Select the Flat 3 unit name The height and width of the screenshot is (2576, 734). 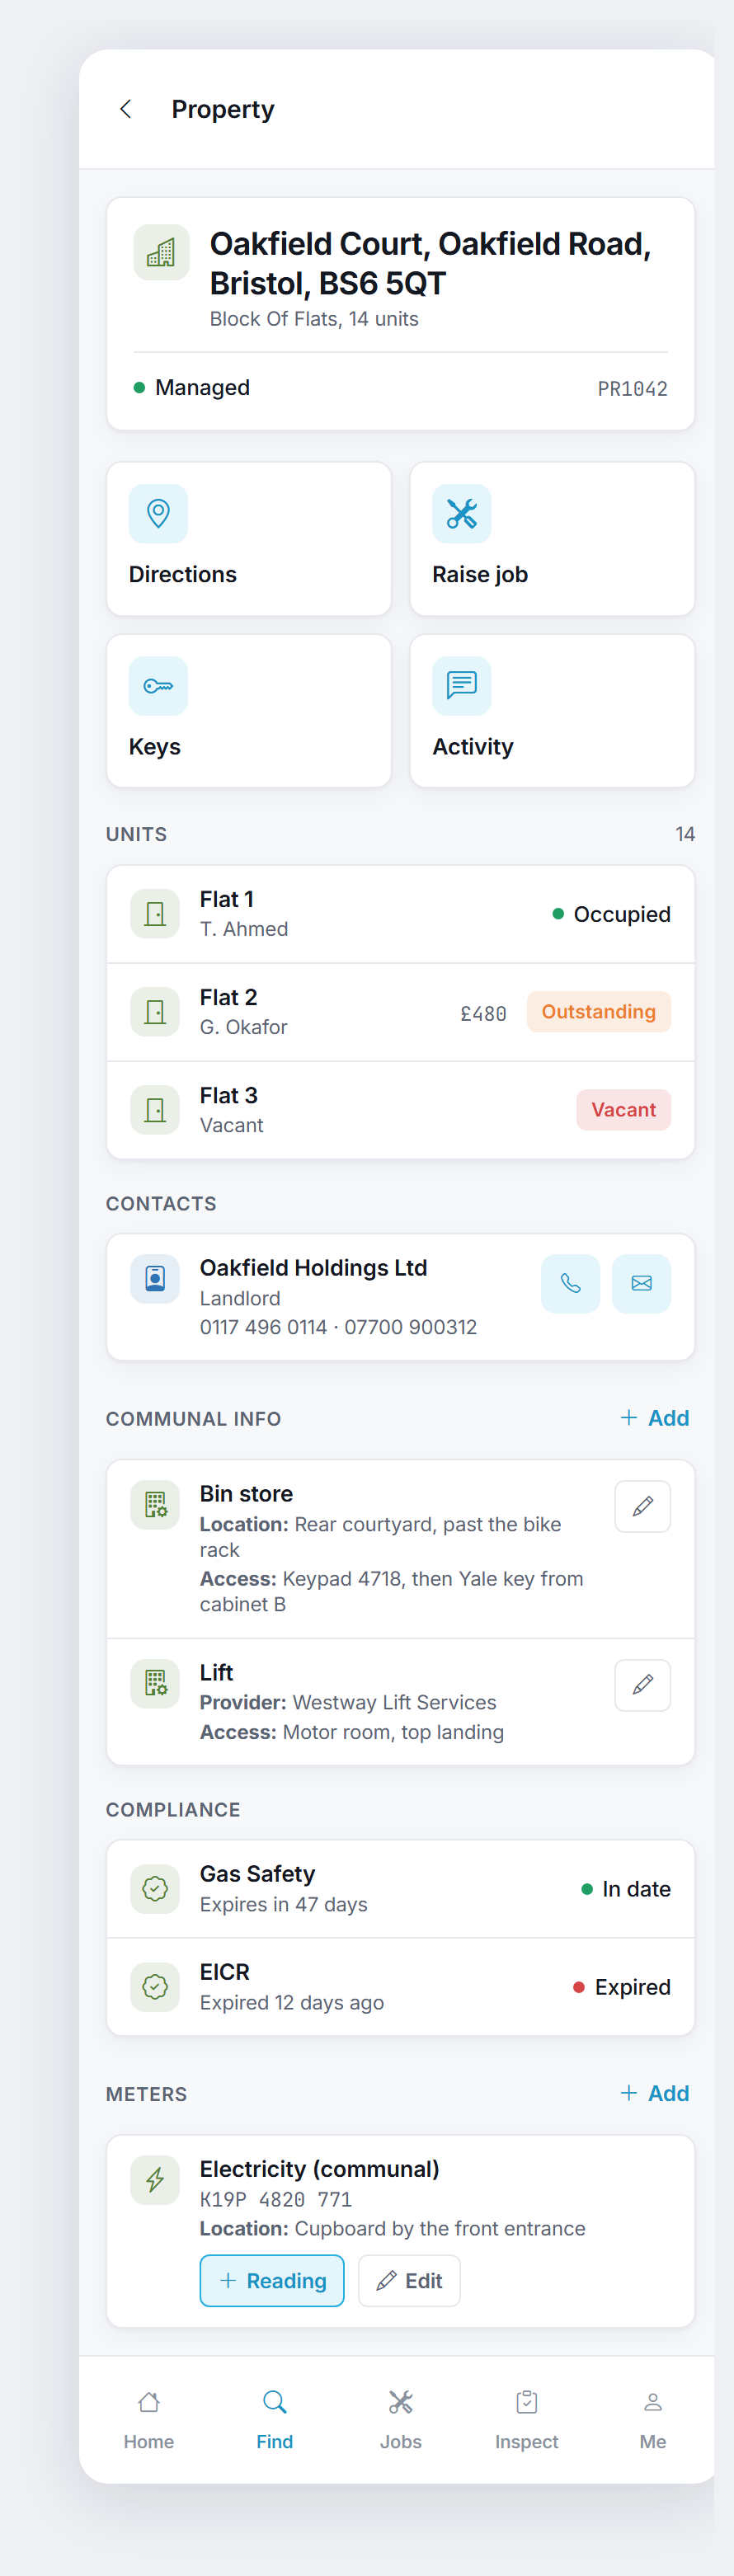pos(229,1095)
